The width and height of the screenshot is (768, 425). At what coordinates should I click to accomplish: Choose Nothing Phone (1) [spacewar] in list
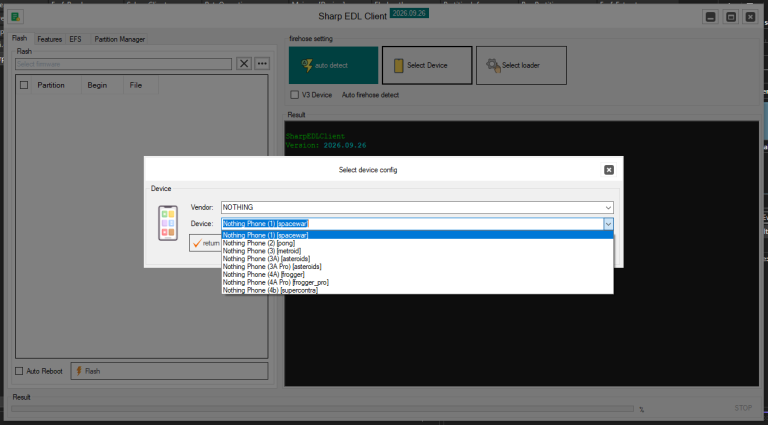(x=417, y=235)
